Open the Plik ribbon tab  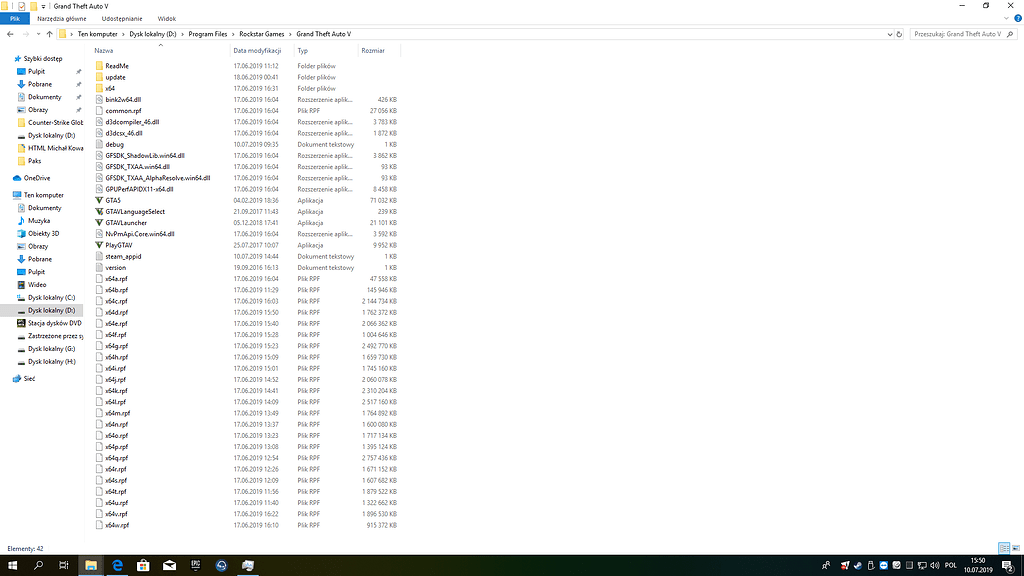14,19
